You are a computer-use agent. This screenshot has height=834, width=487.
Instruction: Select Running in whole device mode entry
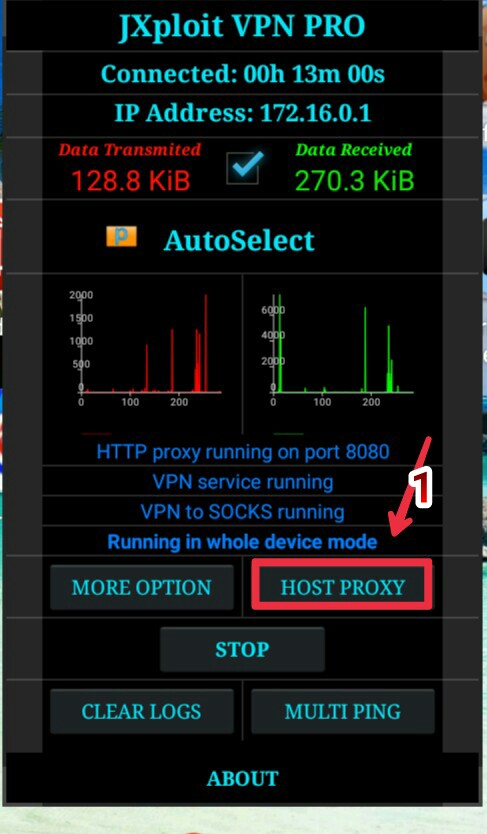pyautogui.click(x=242, y=542)
